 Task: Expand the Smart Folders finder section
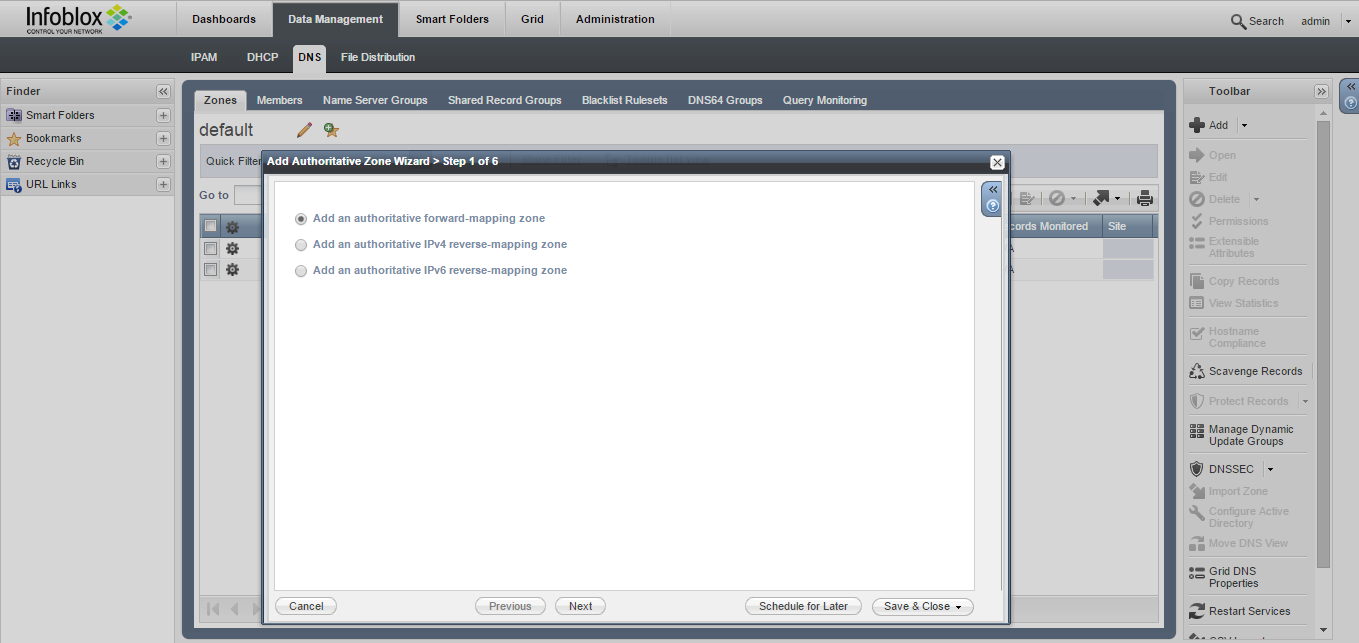pyautogui.click(x=163, y=115)
